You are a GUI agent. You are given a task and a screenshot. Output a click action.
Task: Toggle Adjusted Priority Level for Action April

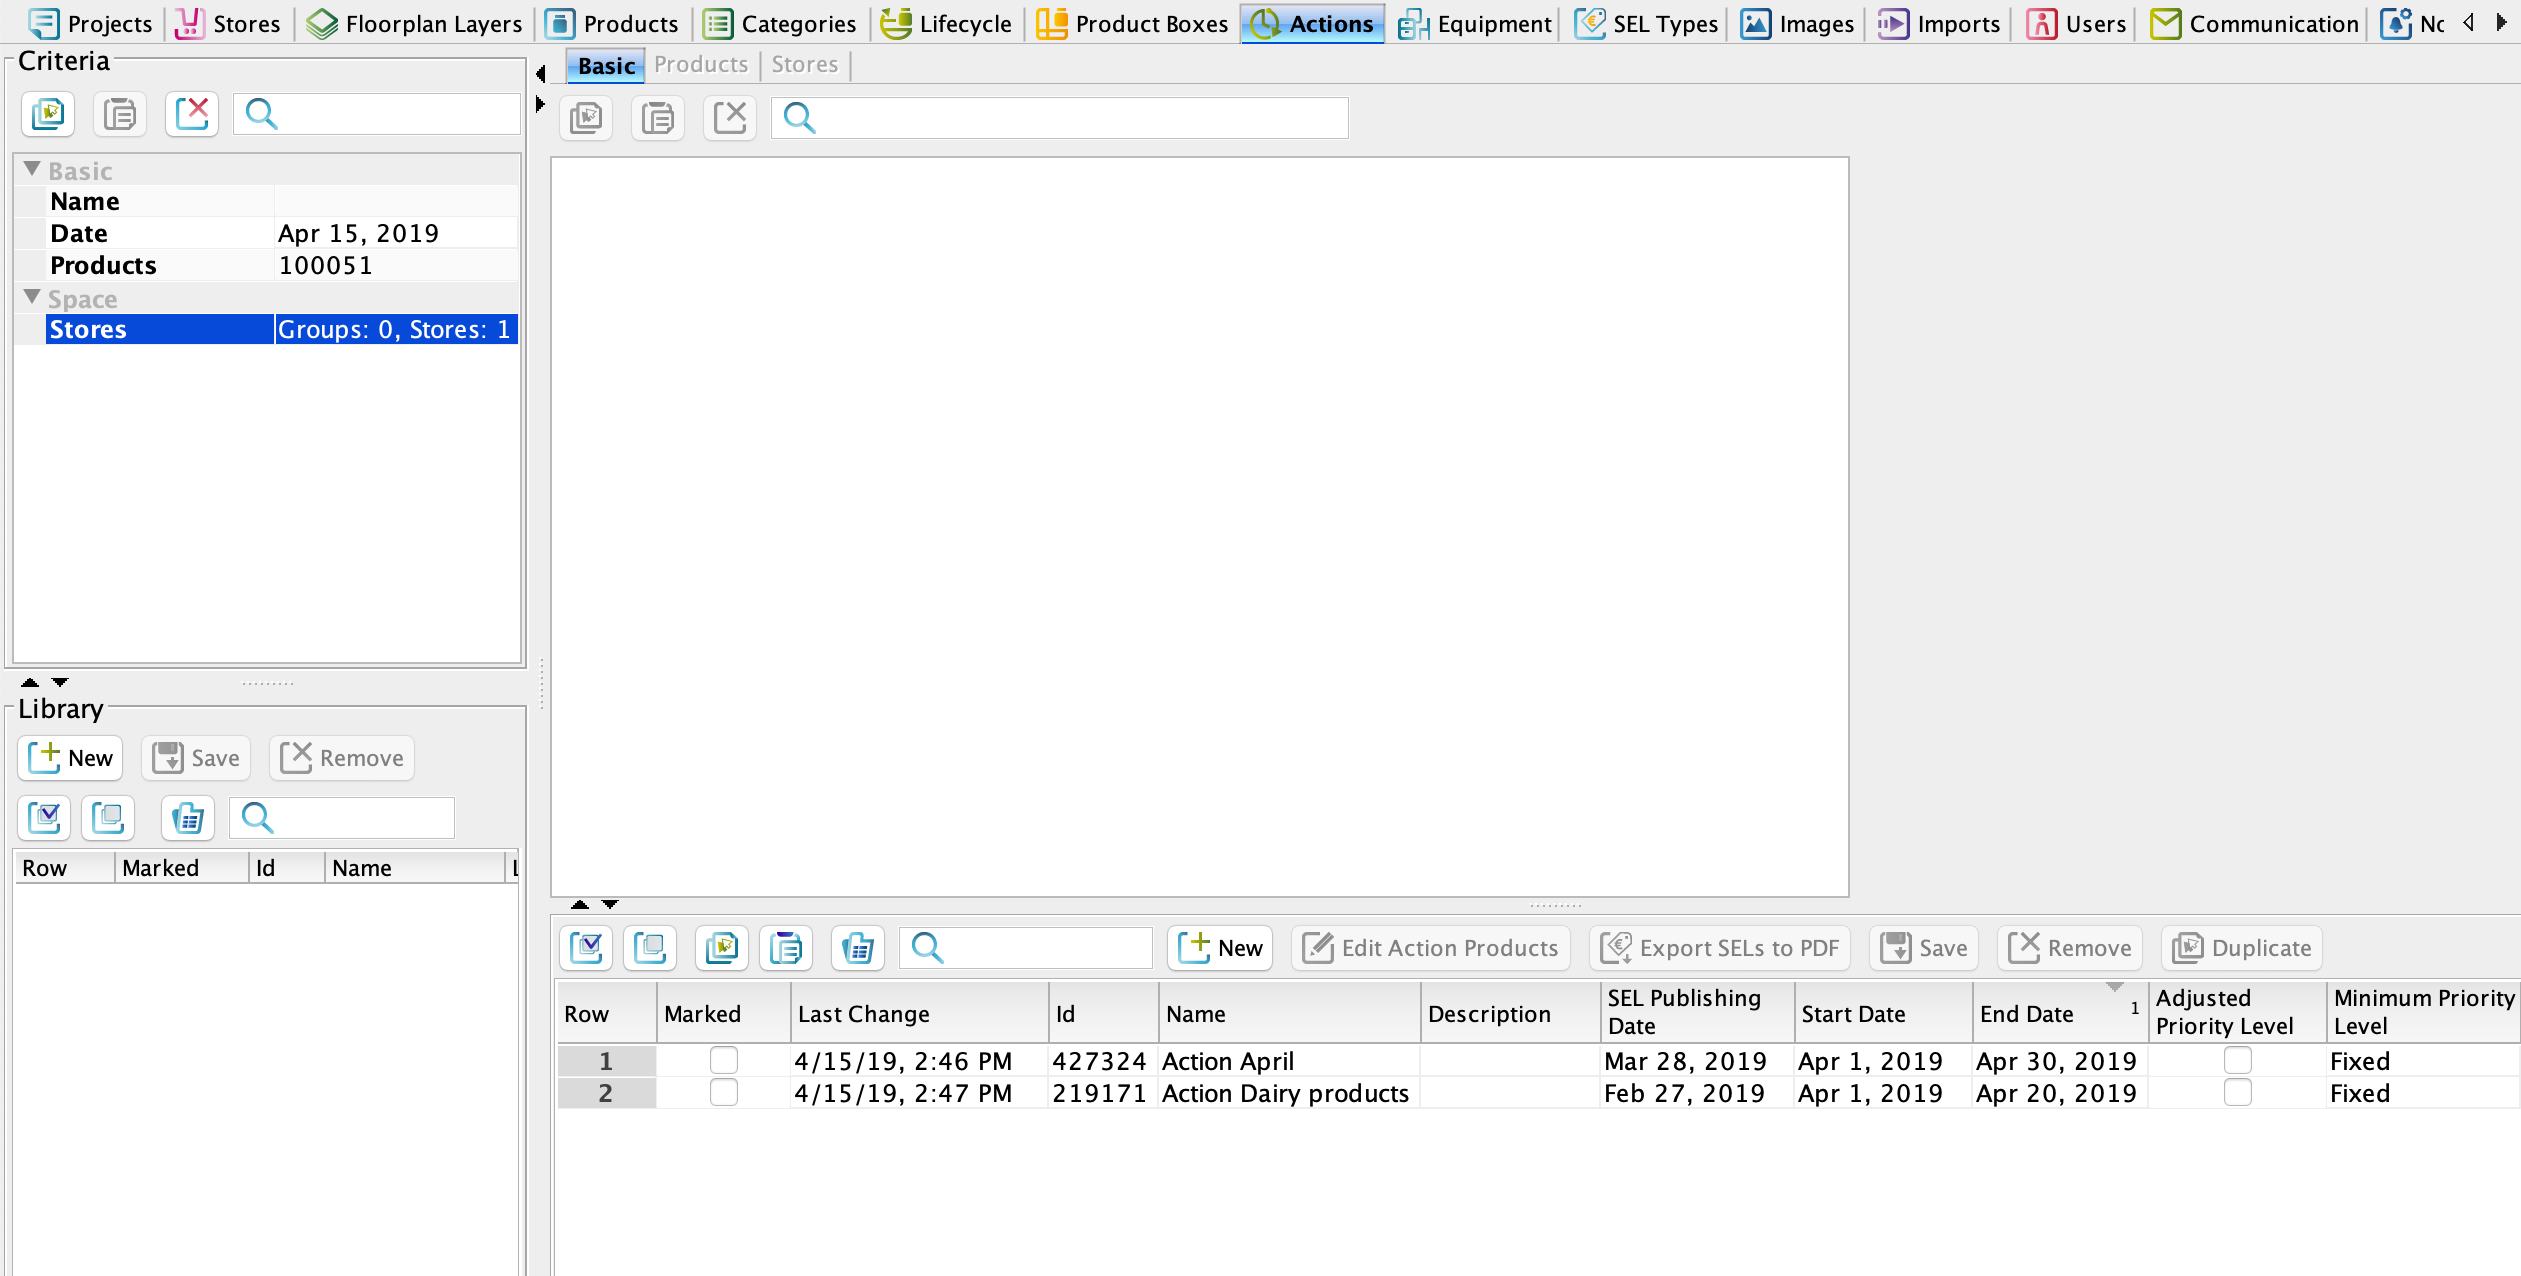pyautogui.click(x=2237, y=1060)
